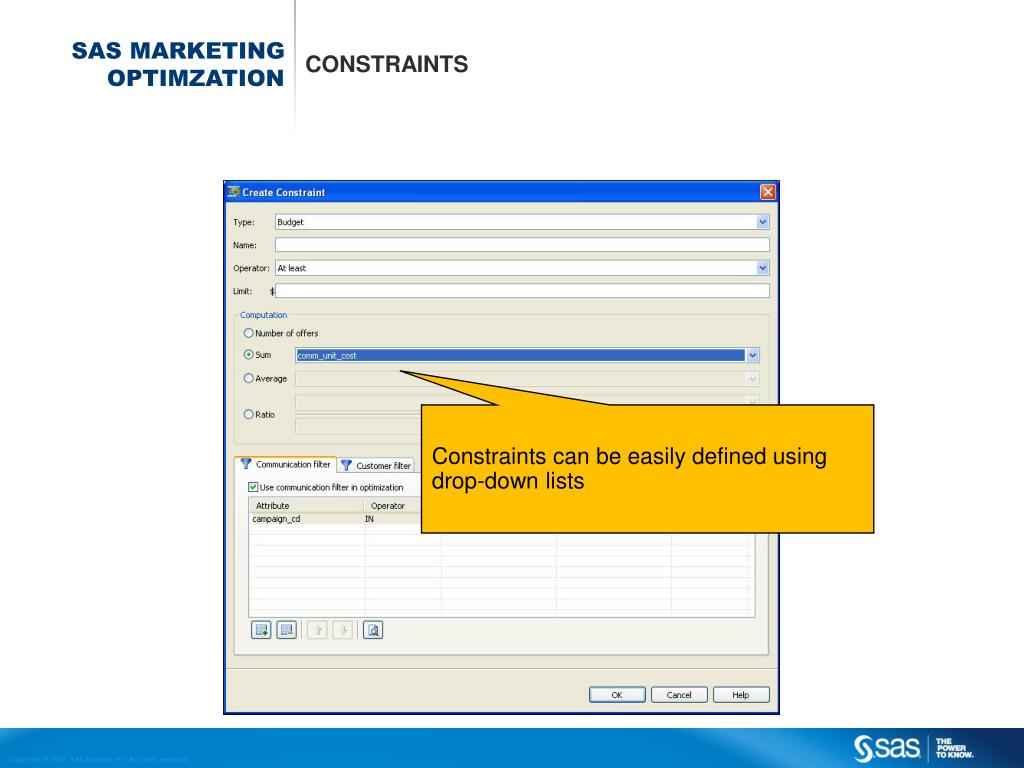Click the preview filter magnifier icon

[373, 630]
